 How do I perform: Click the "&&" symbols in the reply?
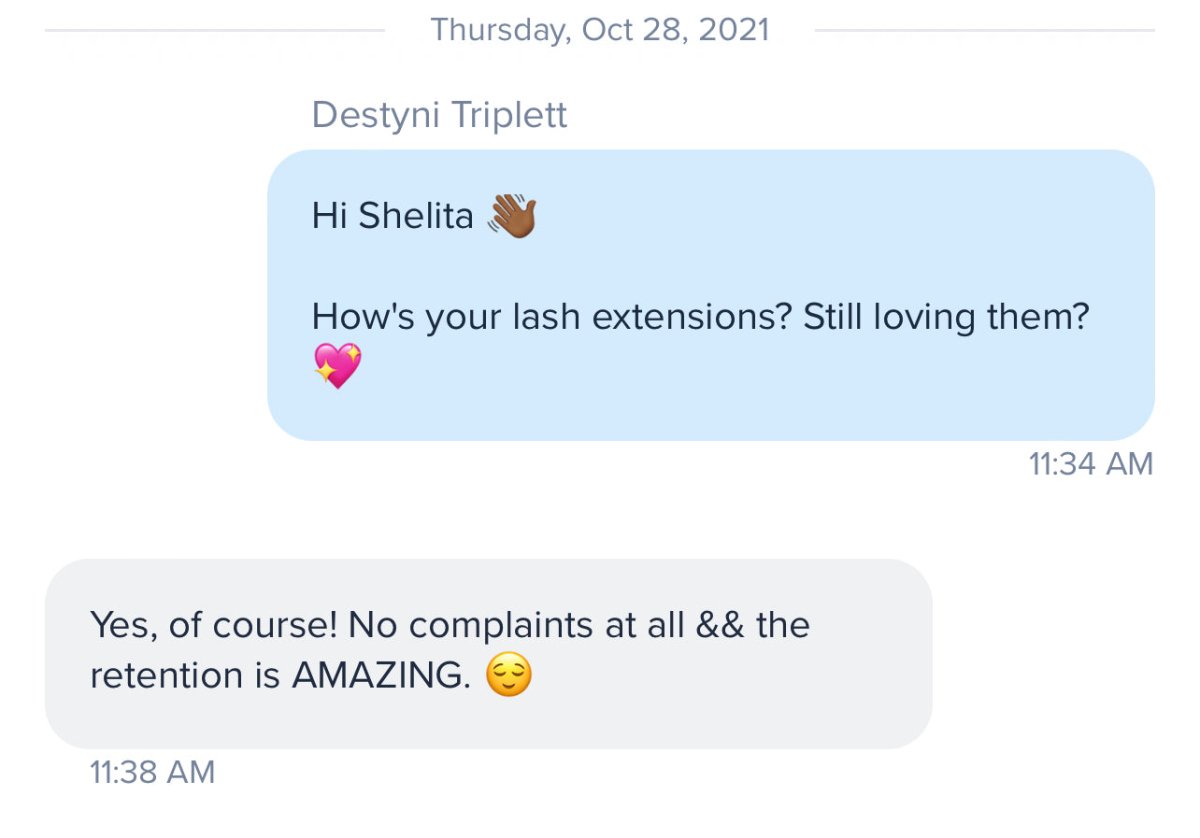[x=720, y=626]
